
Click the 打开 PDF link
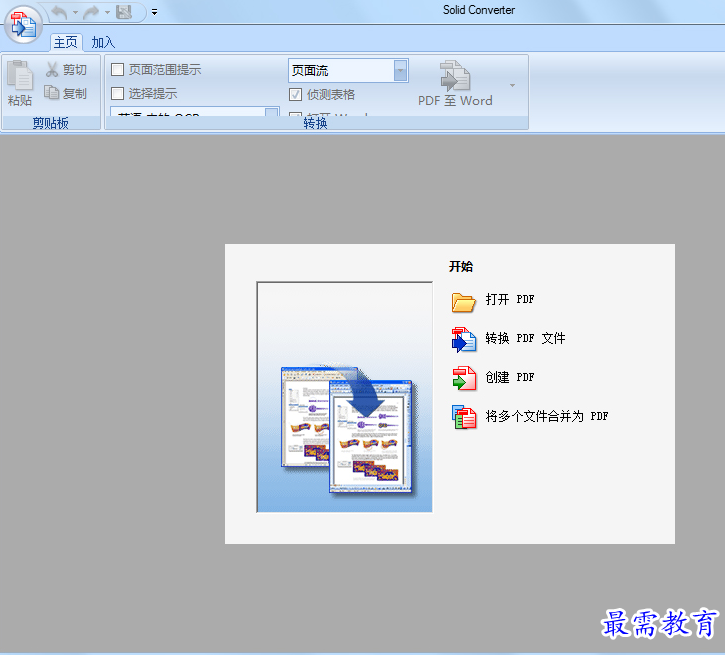click(510, 300)
